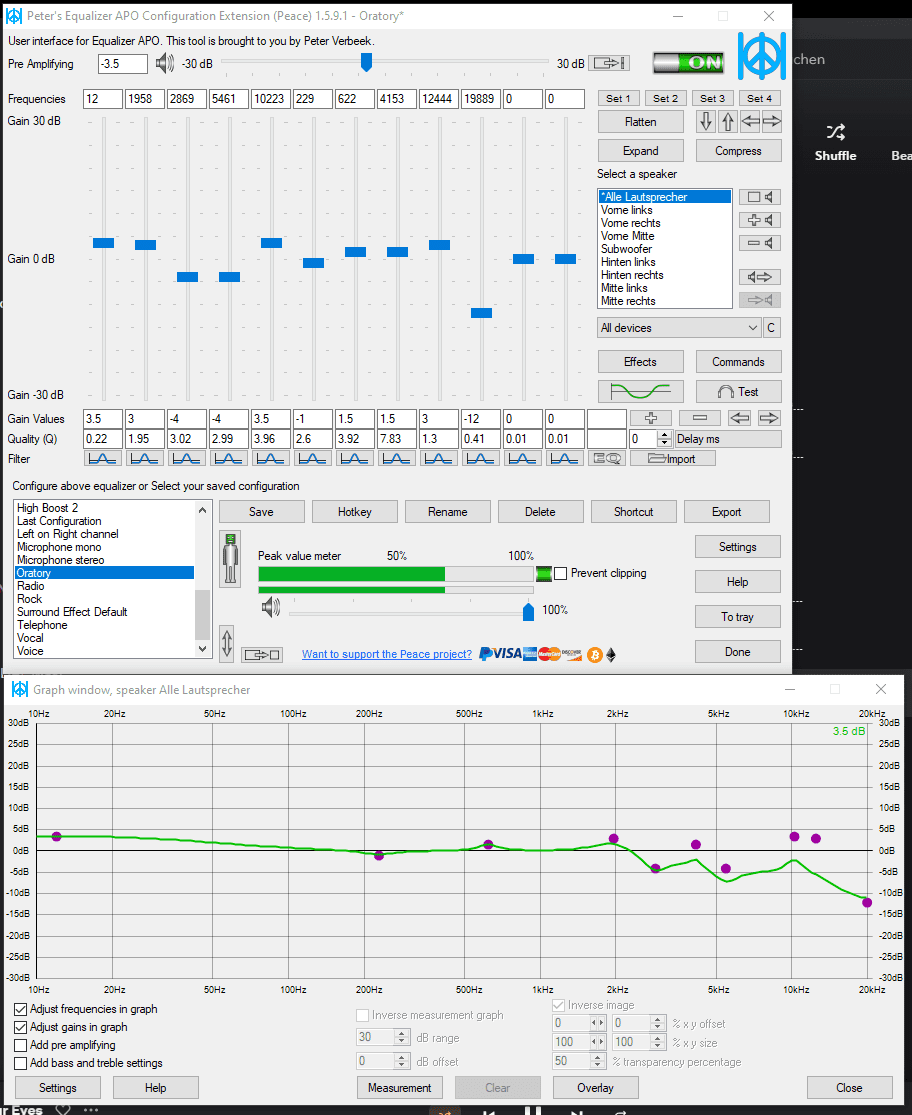
Task: Click the arrow-box icon below Save
Action: (x=262, y=654)
